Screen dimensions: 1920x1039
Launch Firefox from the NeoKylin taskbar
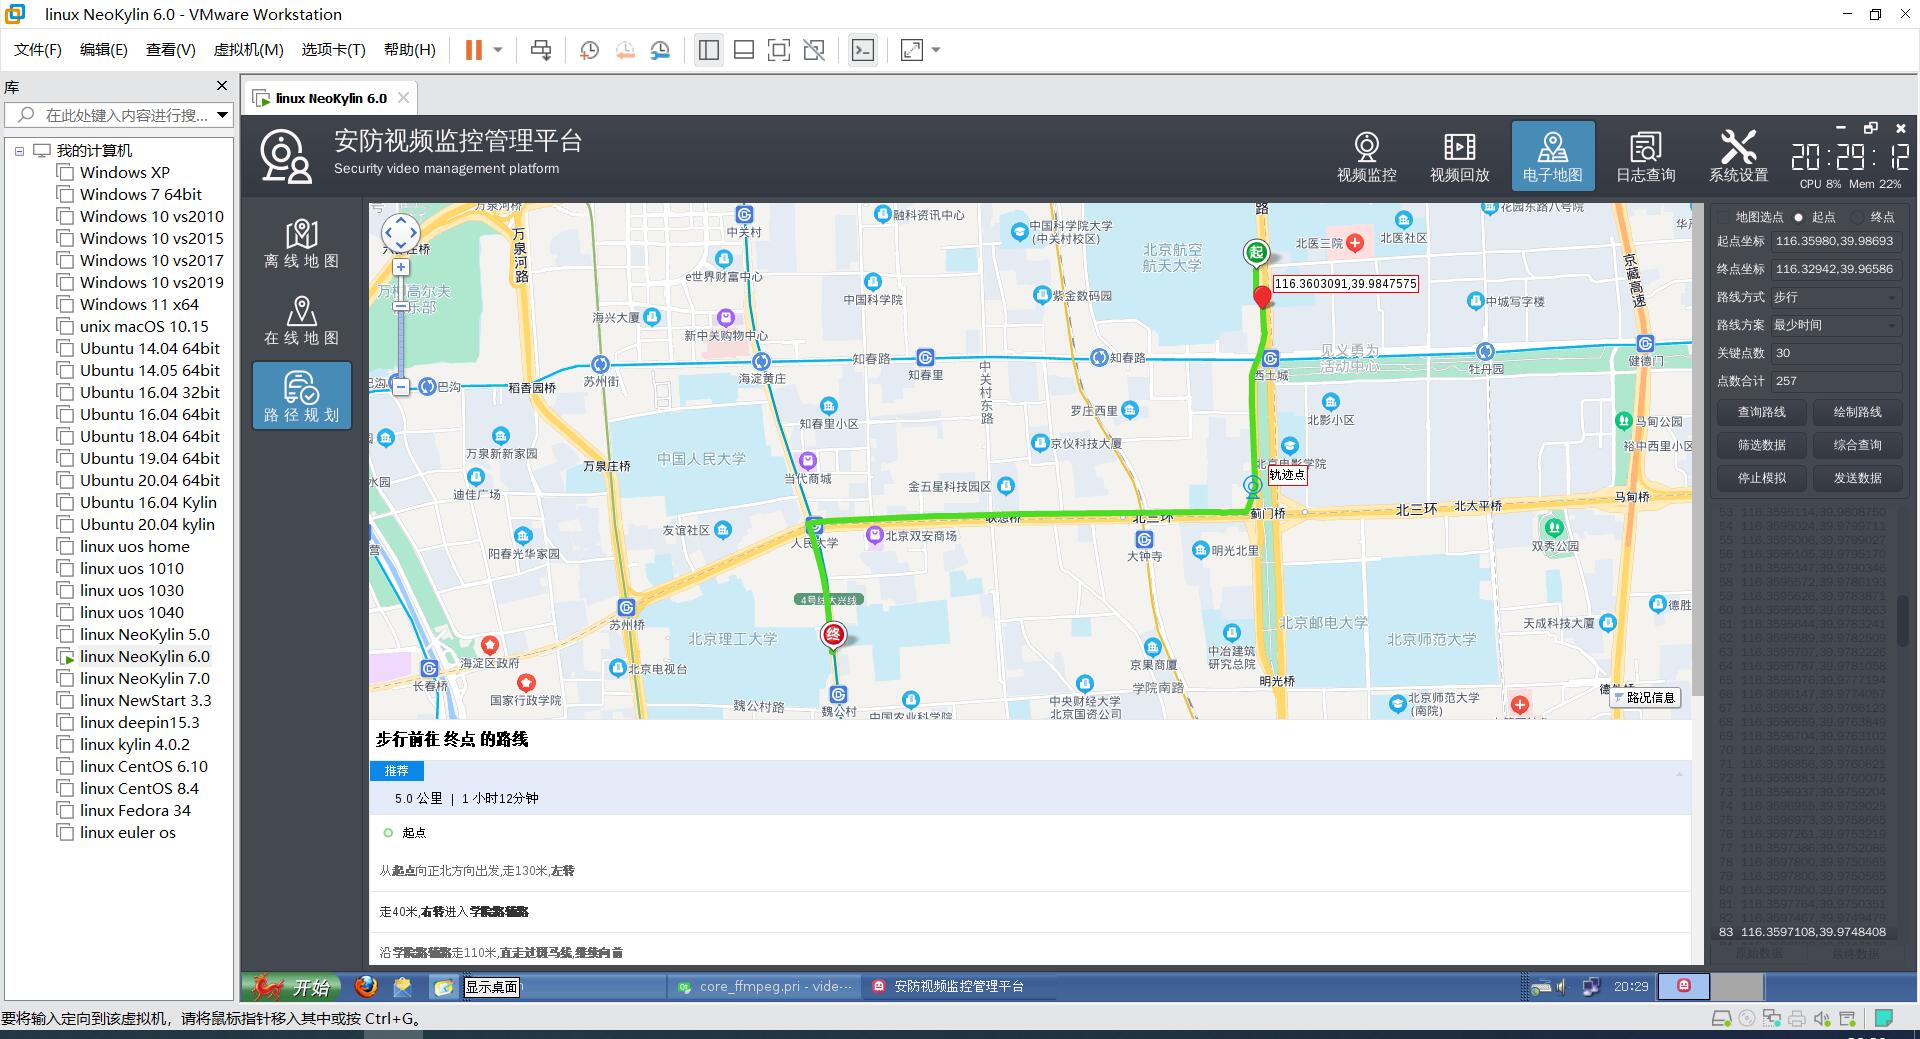coord(366,987)
